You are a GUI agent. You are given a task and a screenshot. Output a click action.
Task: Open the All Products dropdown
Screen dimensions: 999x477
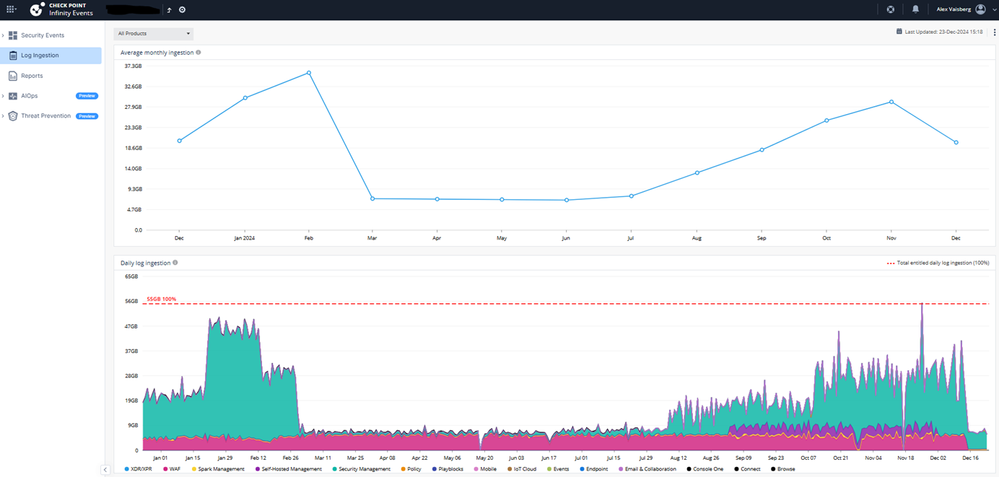(153, 33)
